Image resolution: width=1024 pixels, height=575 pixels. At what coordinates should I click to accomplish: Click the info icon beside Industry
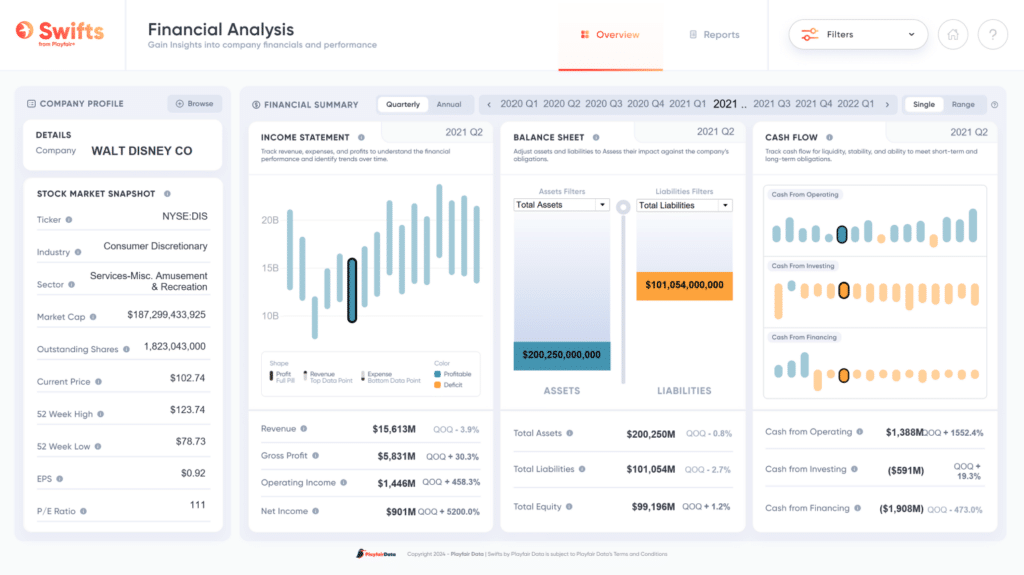click(x=78, y=252)
